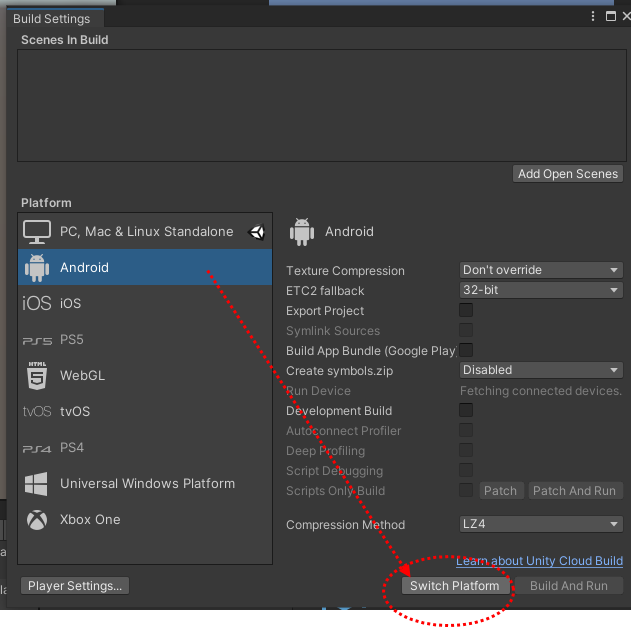This screenshot has width=631, height=627.
Task: Open the ETC2 fallback 32-bit dropdown
Action: coord(541,290)
